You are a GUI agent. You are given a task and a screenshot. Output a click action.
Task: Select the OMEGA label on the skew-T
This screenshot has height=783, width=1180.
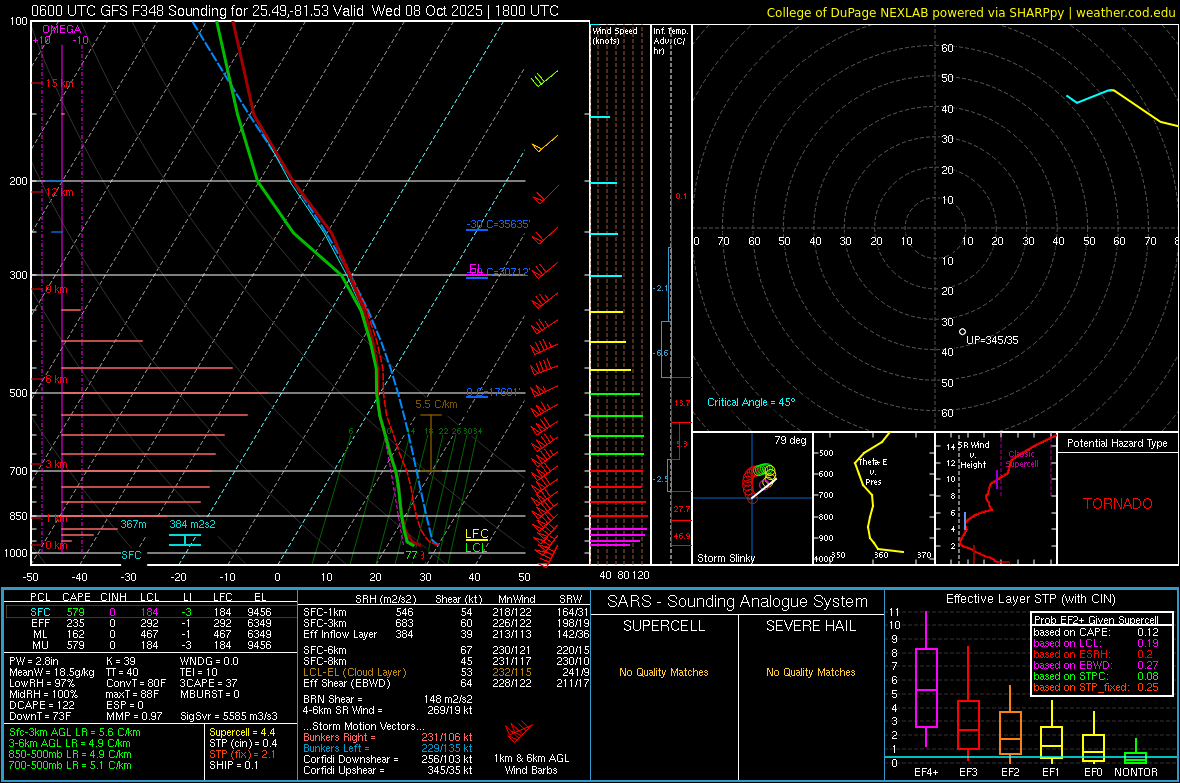(62, 29)
